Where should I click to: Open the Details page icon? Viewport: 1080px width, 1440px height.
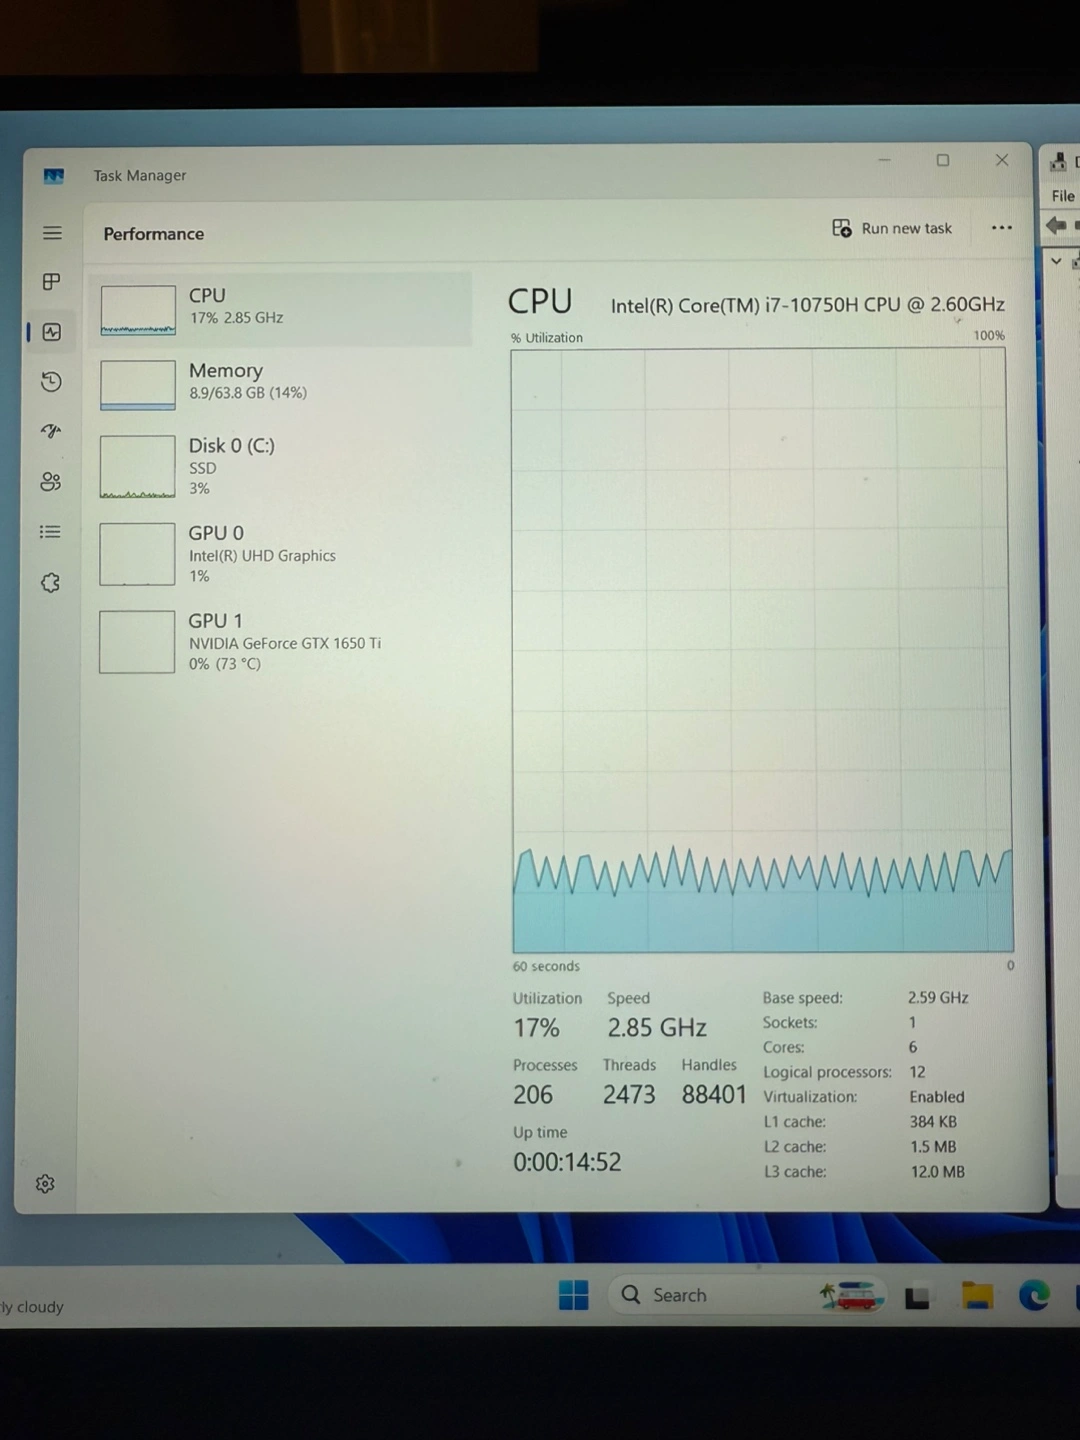tap(50, 532)
